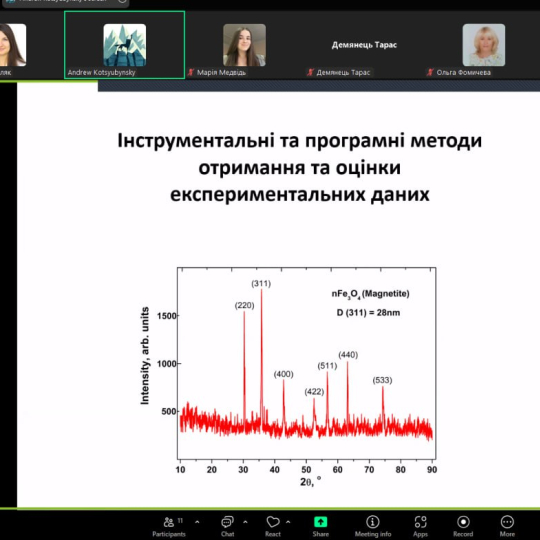
Task: Expand the Chat options arrow
Action: point(245,522)
